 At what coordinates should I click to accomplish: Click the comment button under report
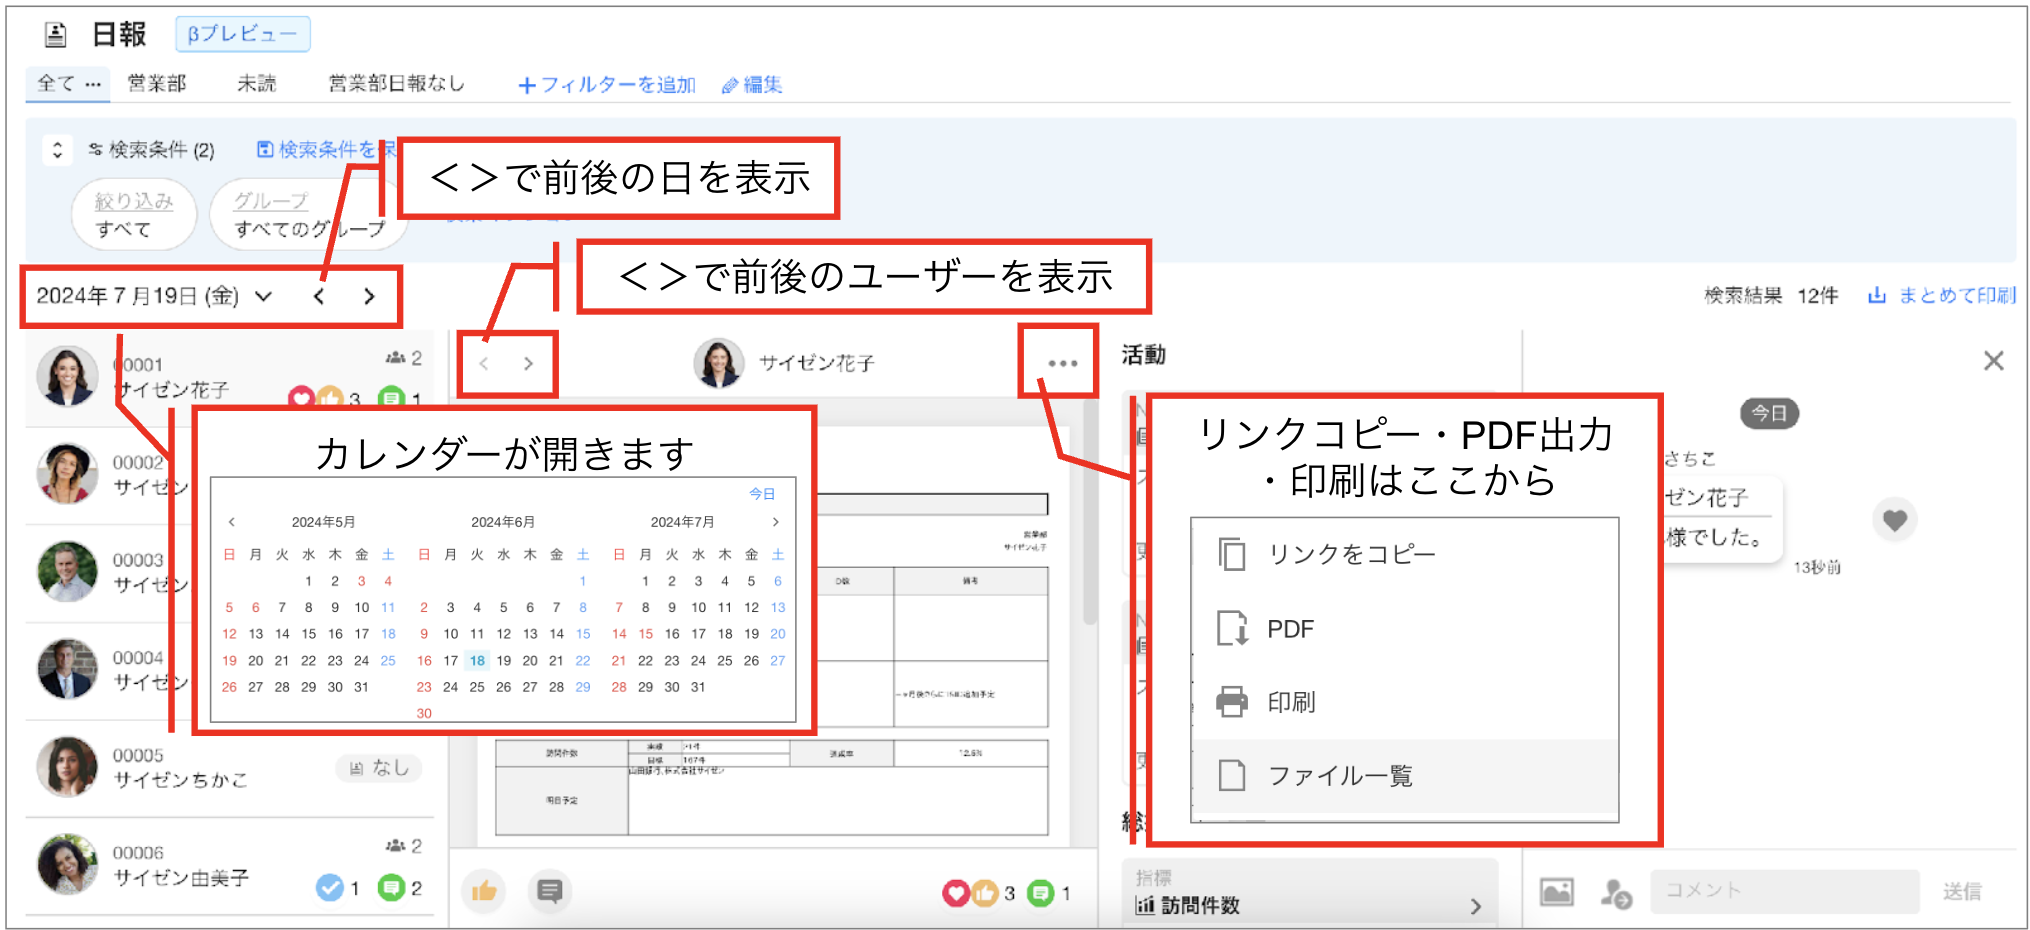pos(549,890)
